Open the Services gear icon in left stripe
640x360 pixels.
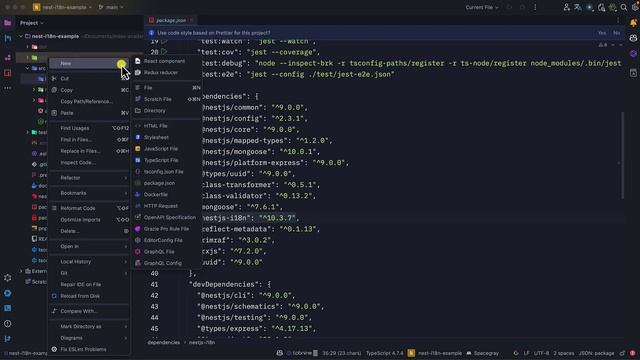(8, 278)
